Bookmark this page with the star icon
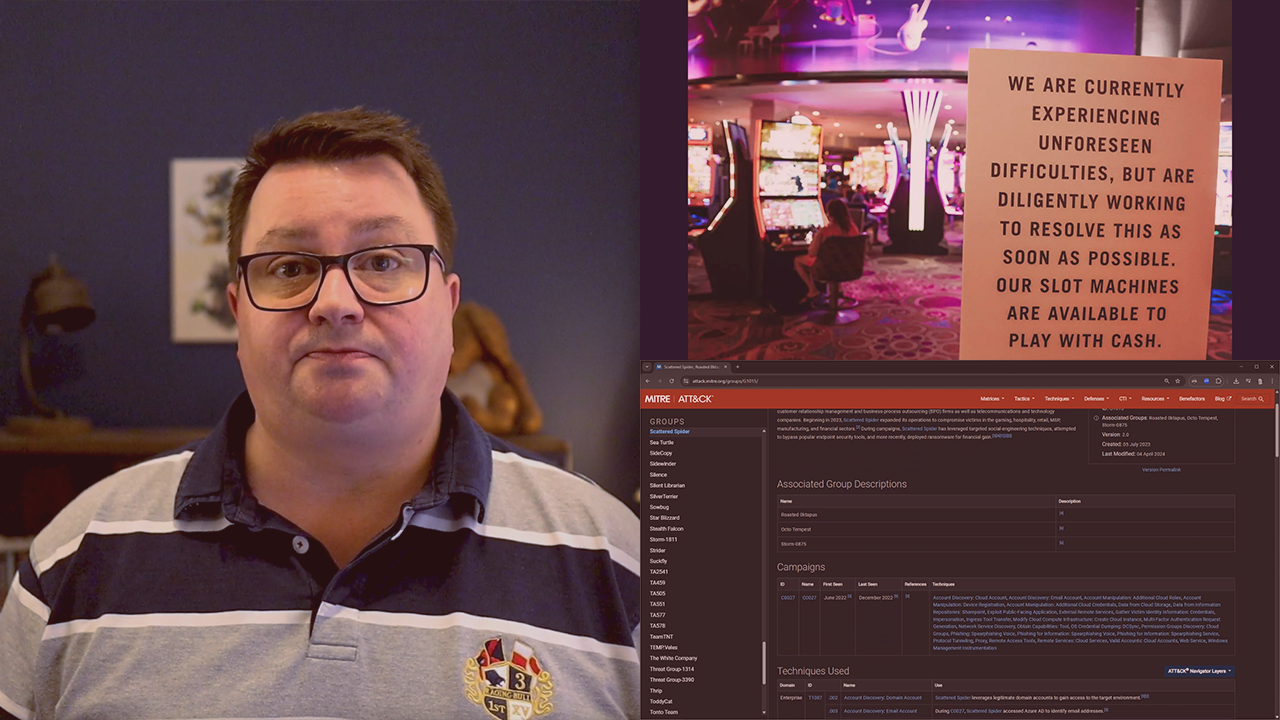 pyautogui.click(x=1178, y=381)
